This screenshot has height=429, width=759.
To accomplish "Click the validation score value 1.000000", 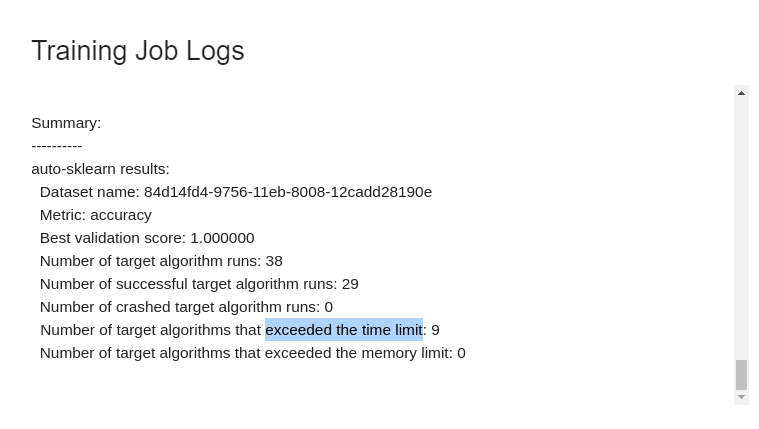I will (222, 238).
